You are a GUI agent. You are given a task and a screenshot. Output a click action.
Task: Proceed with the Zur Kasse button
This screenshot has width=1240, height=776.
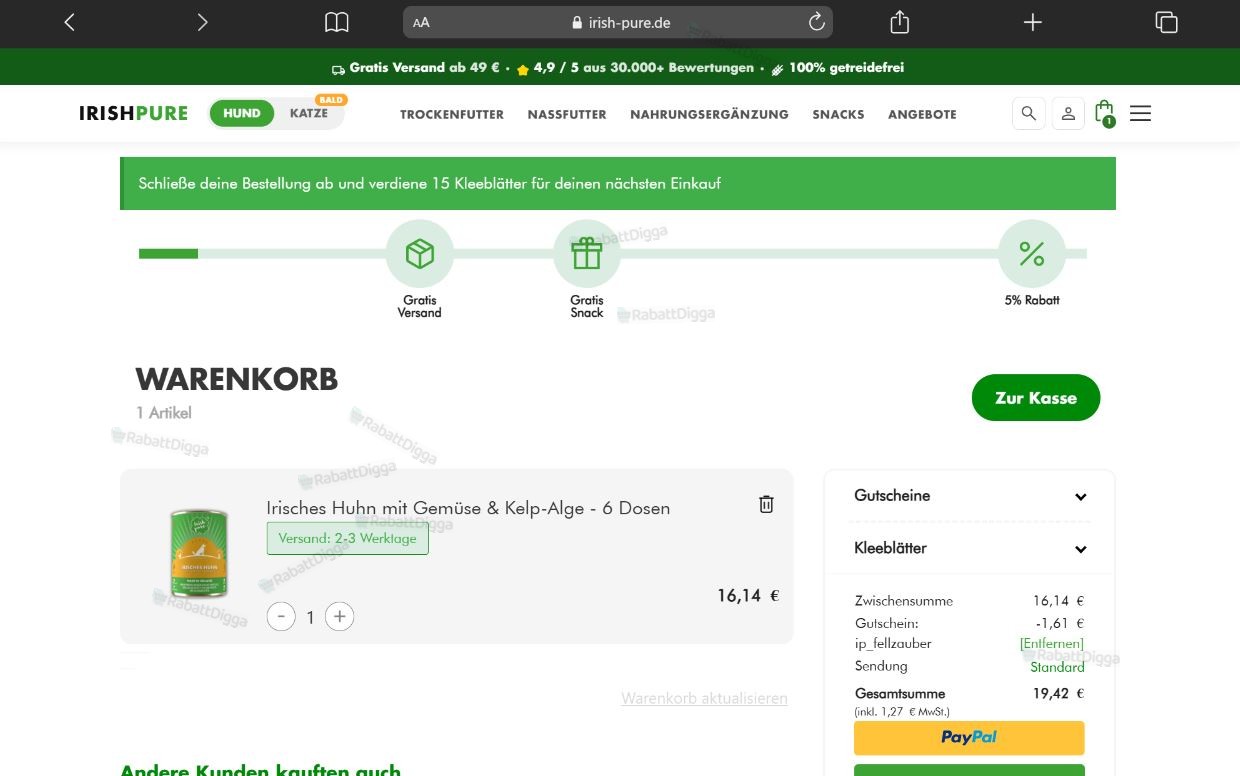coord(1036,398)
